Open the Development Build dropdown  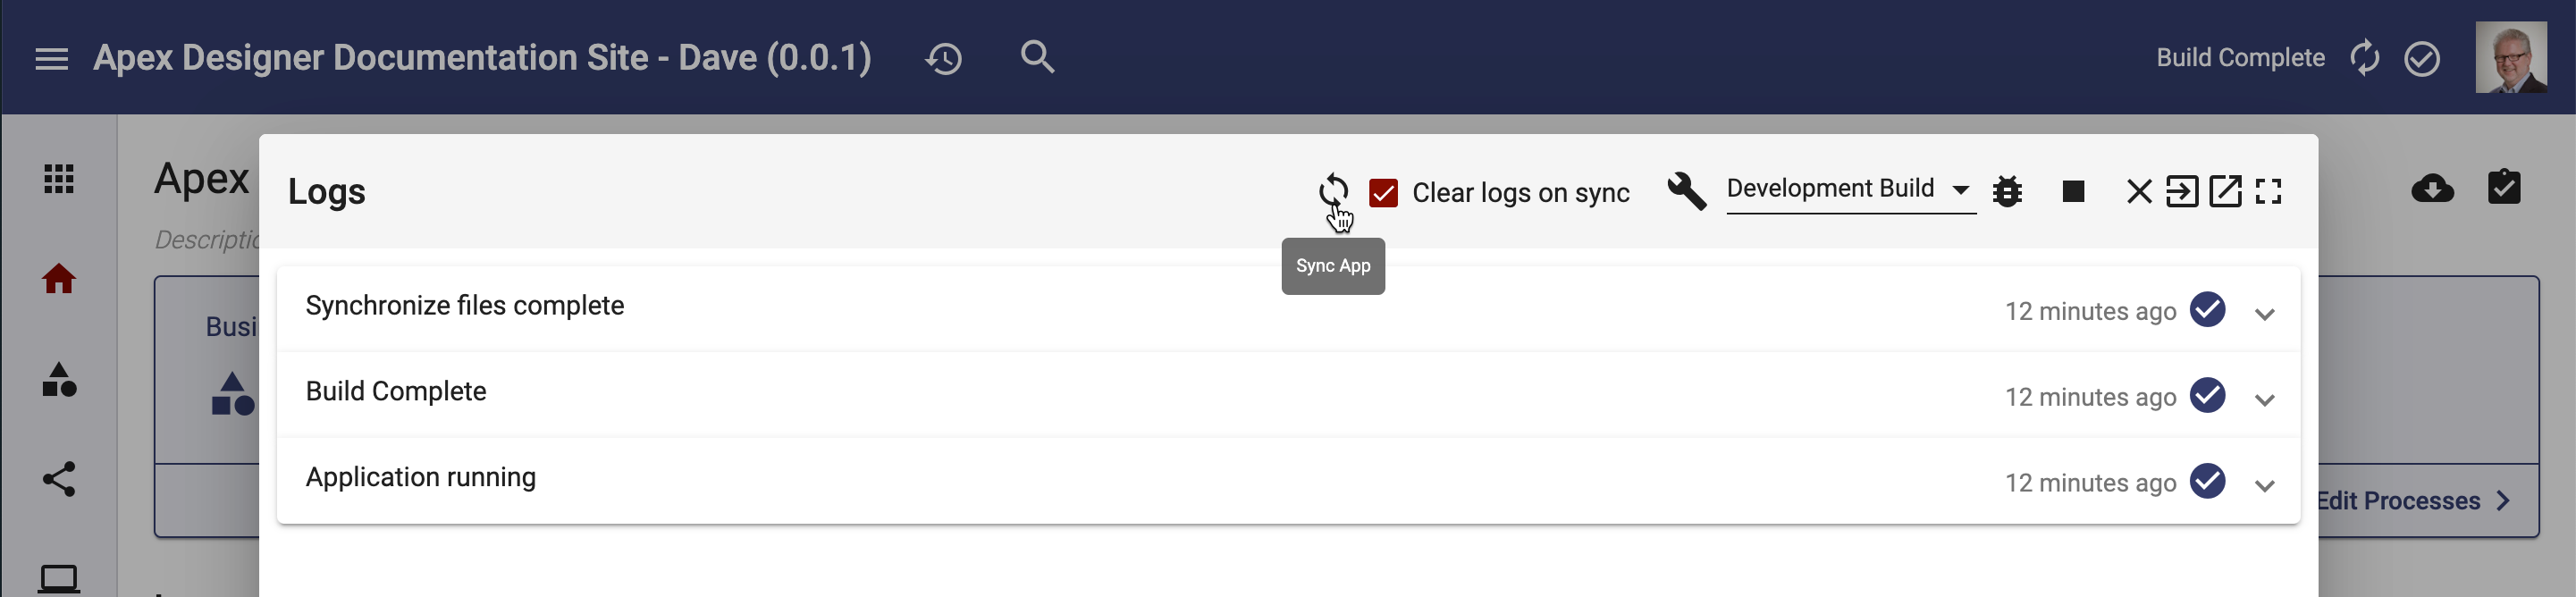point(1850,189)
